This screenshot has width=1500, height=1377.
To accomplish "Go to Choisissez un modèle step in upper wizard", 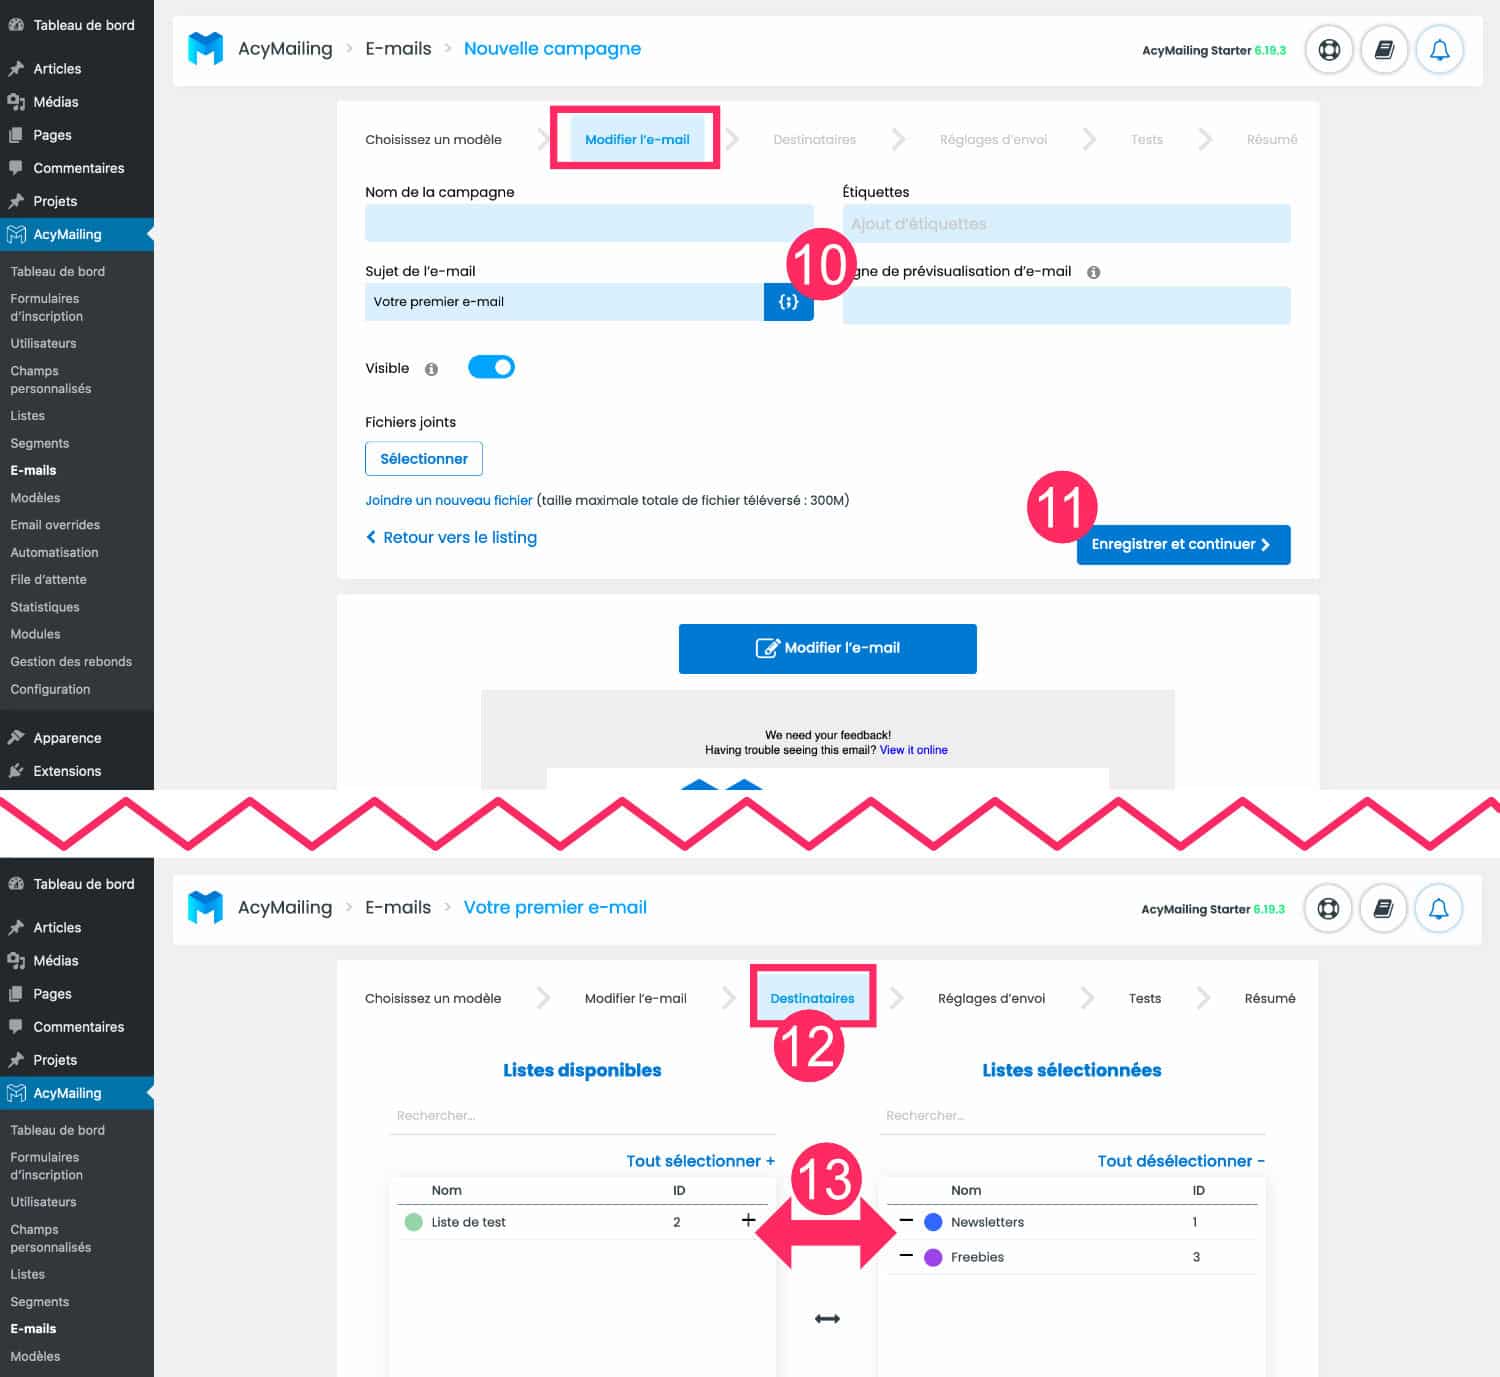I will coord(433,139).
